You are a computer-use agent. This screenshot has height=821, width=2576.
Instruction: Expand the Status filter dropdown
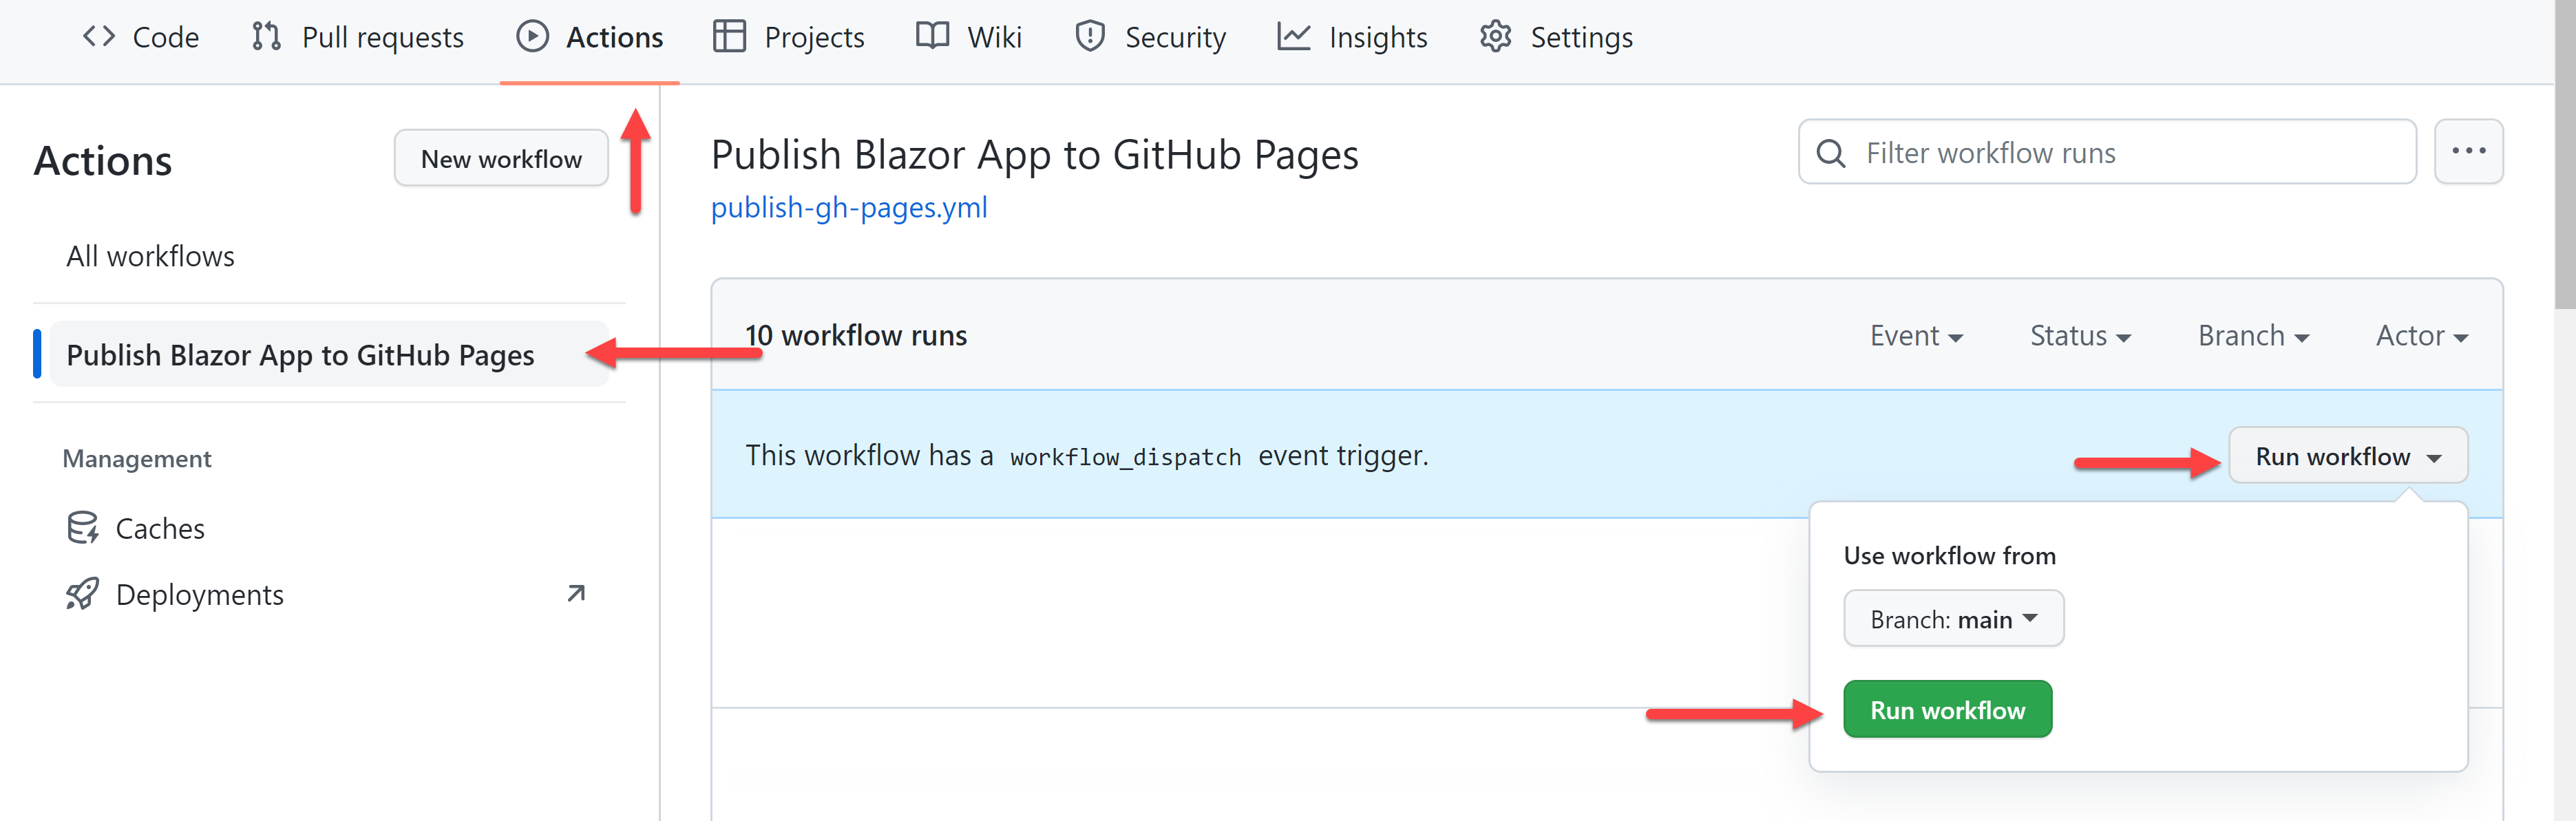[x=2079, y=336]
